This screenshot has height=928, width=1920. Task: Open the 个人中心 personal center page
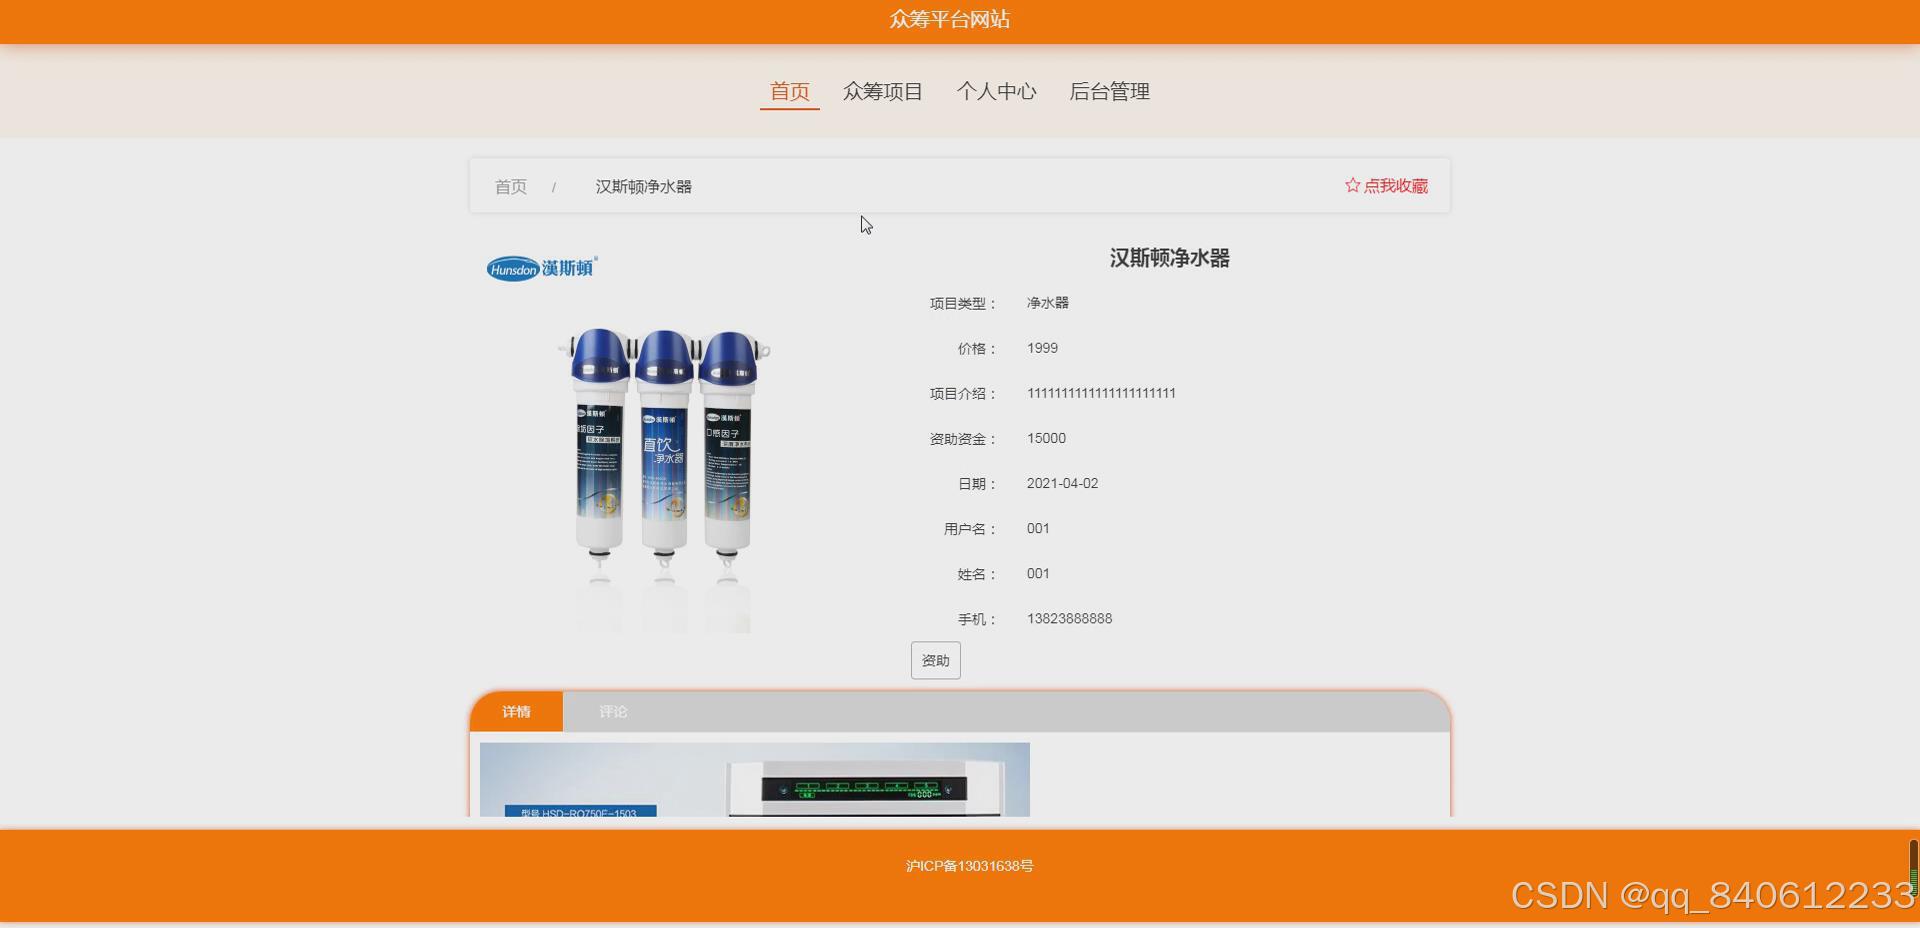[x=997, y=91]
